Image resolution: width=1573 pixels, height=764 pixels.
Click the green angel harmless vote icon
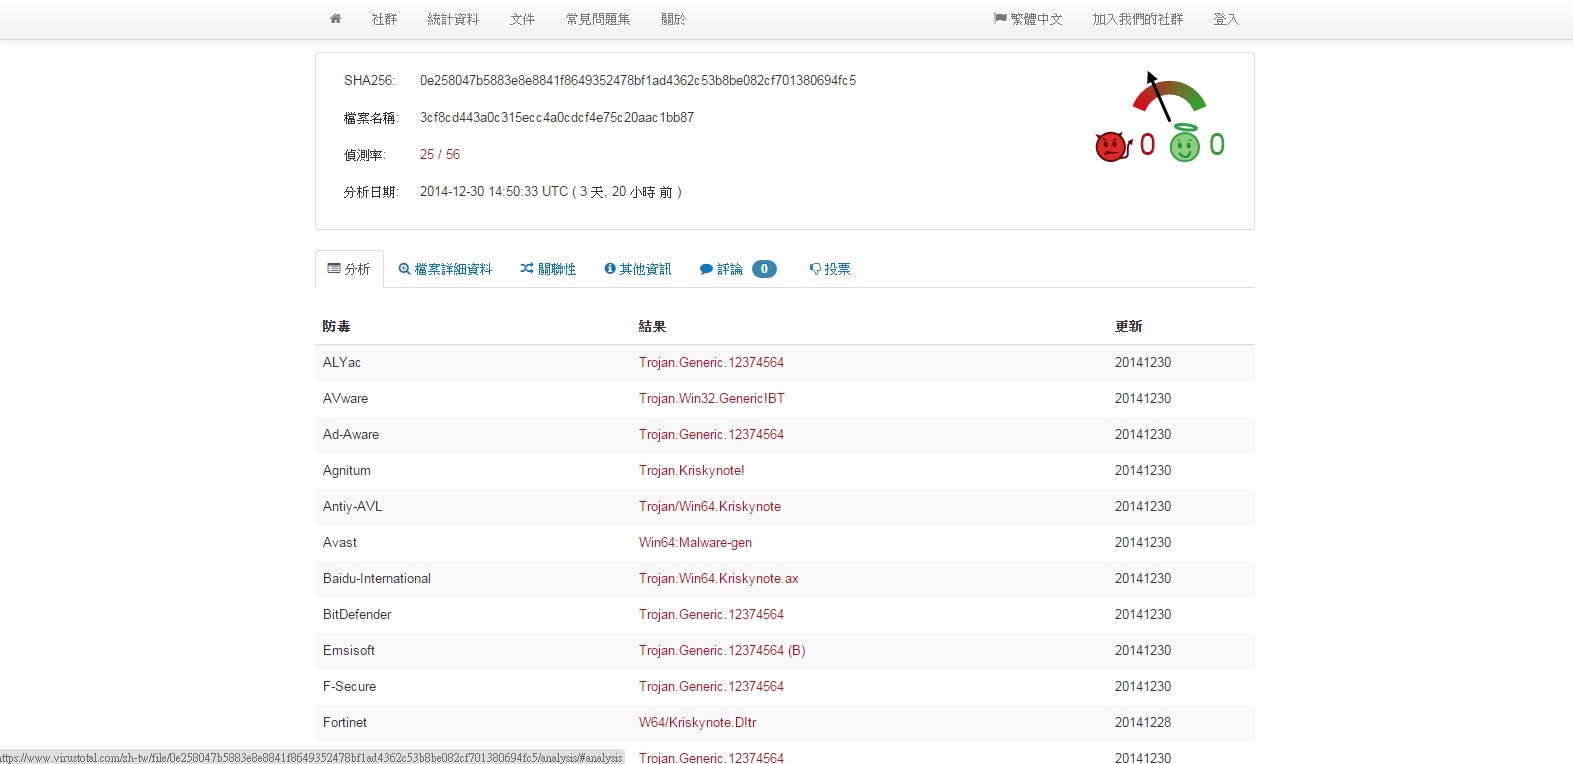pyautogui.click(x=1185, y=145)
